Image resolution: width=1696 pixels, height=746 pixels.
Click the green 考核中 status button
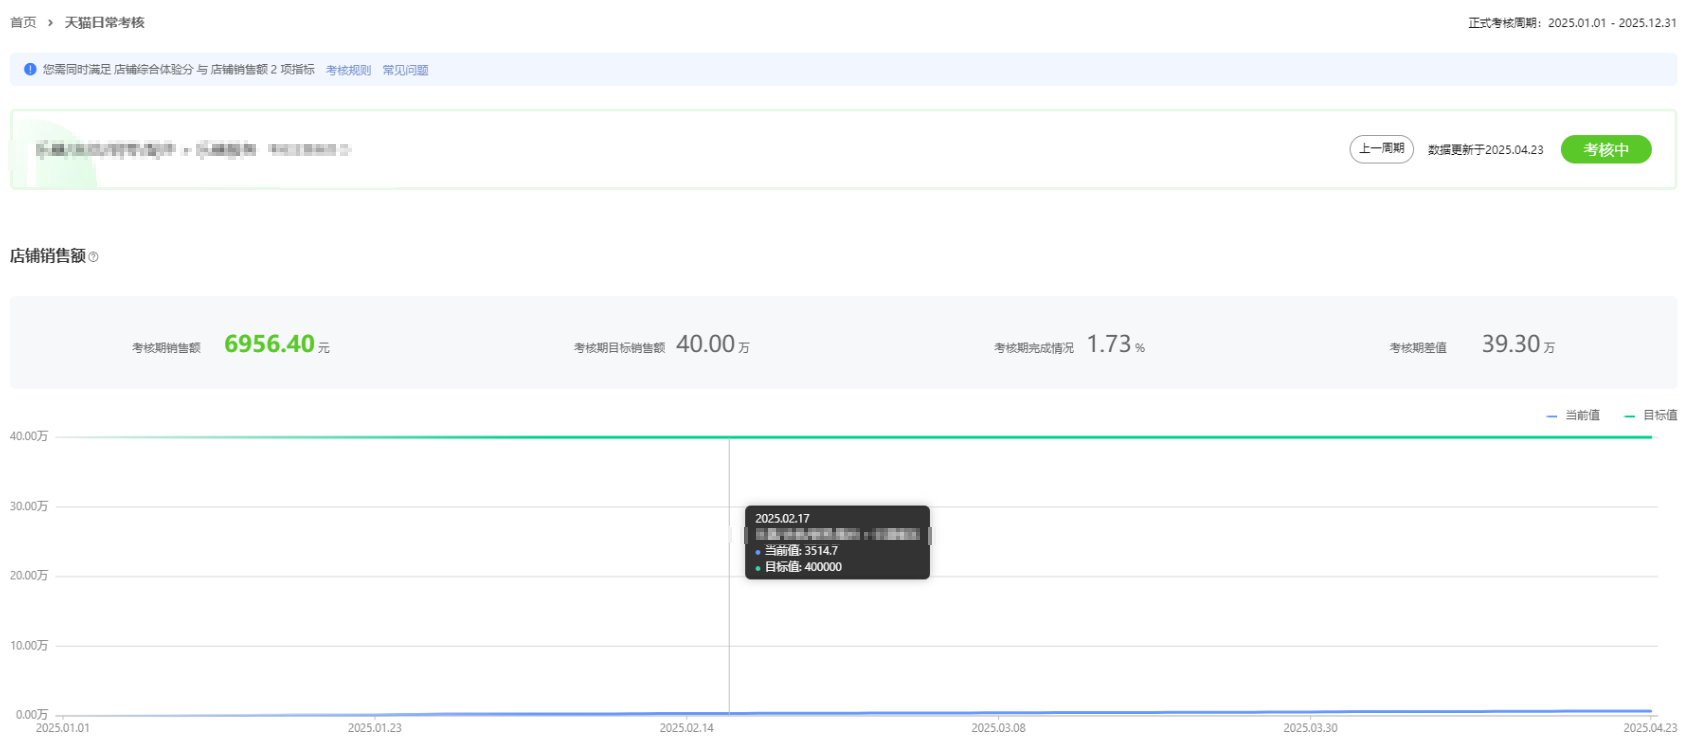1605,150
